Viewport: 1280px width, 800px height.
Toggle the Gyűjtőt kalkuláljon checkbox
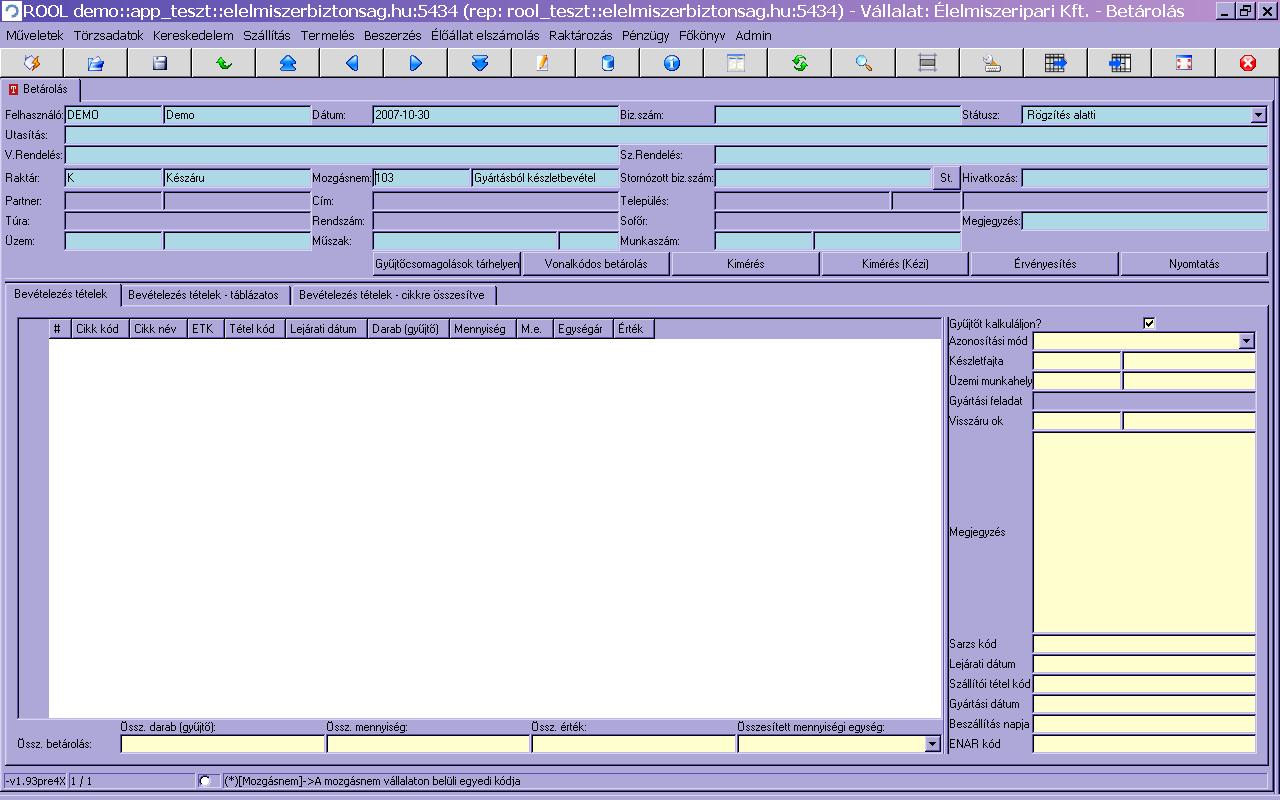[x=1149, y=323]
